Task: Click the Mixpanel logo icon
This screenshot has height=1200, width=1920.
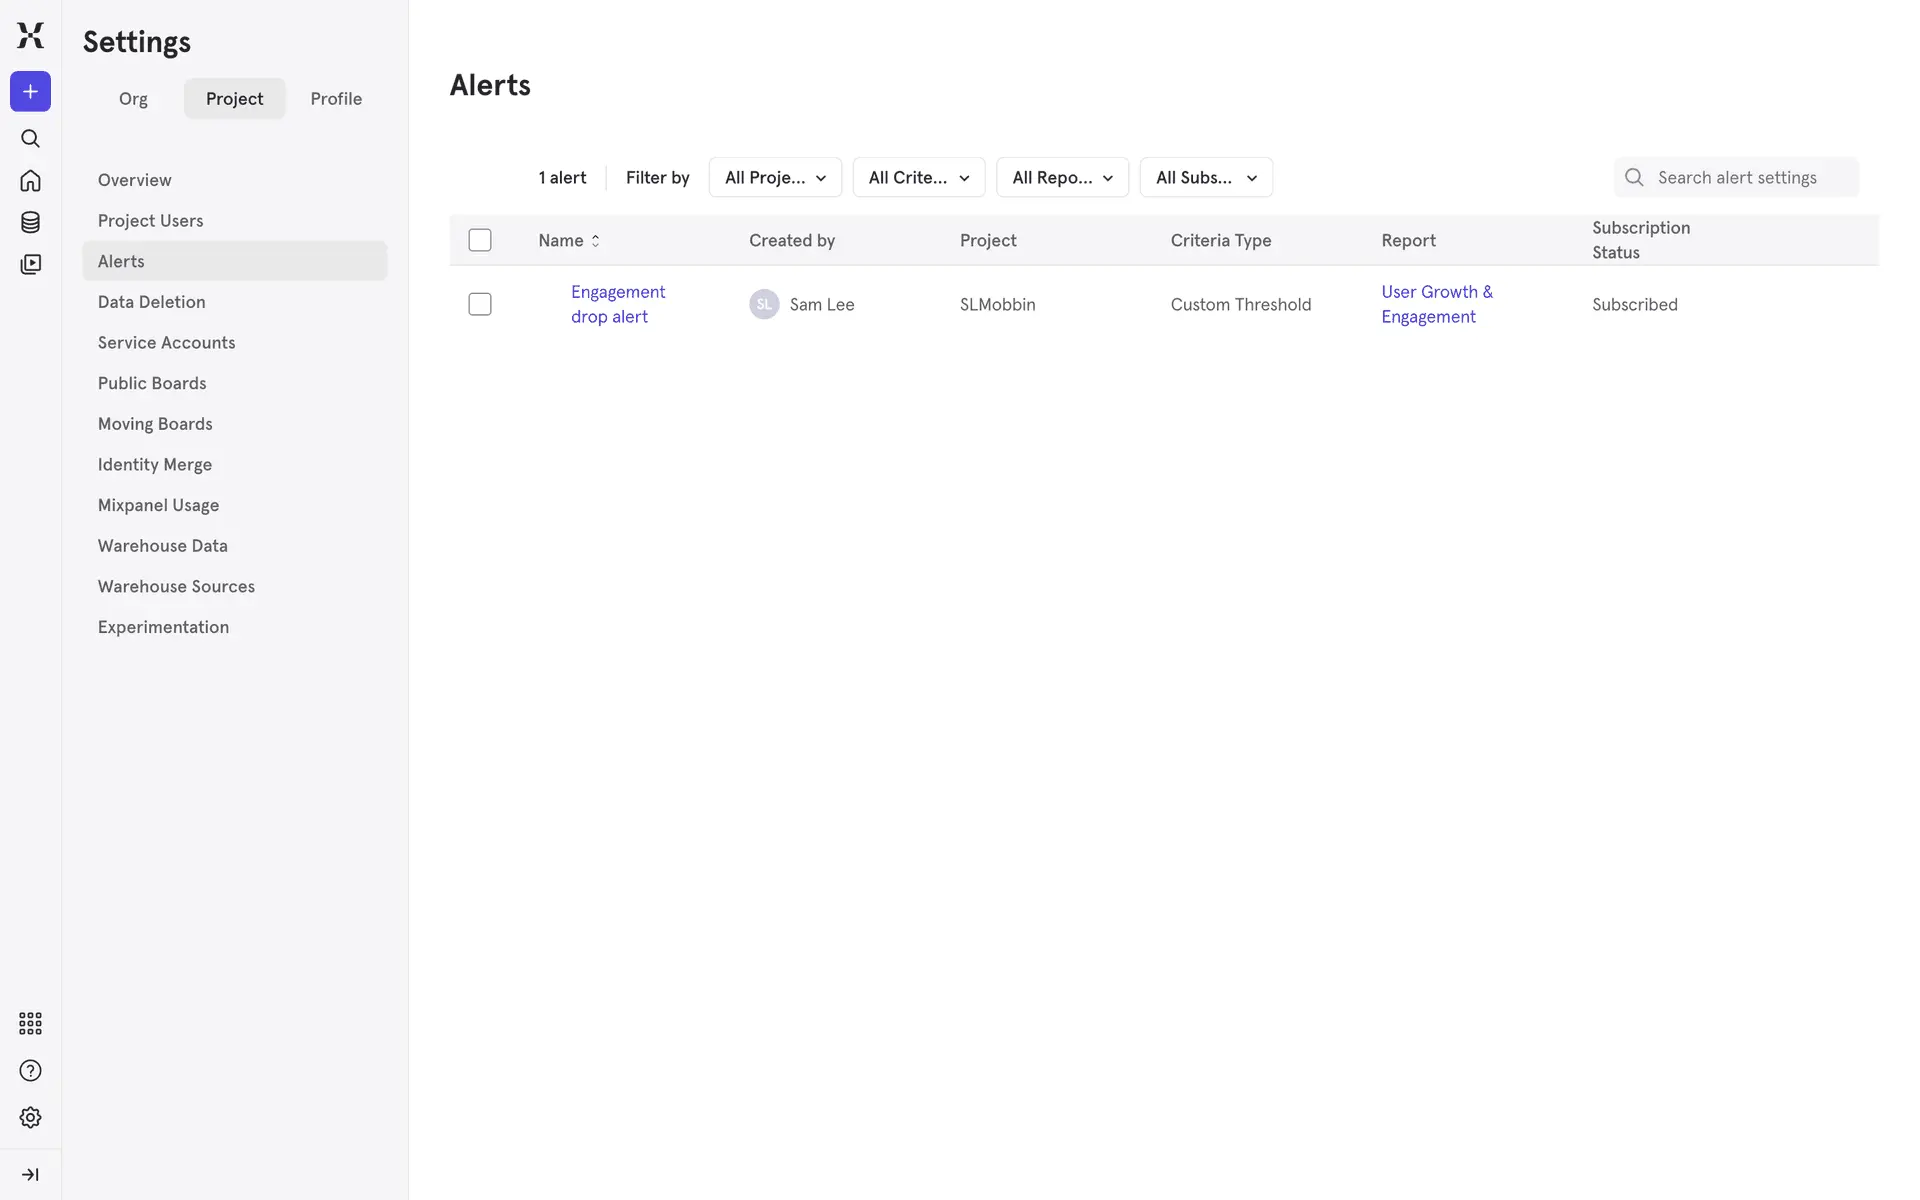Action: (30, 35)
